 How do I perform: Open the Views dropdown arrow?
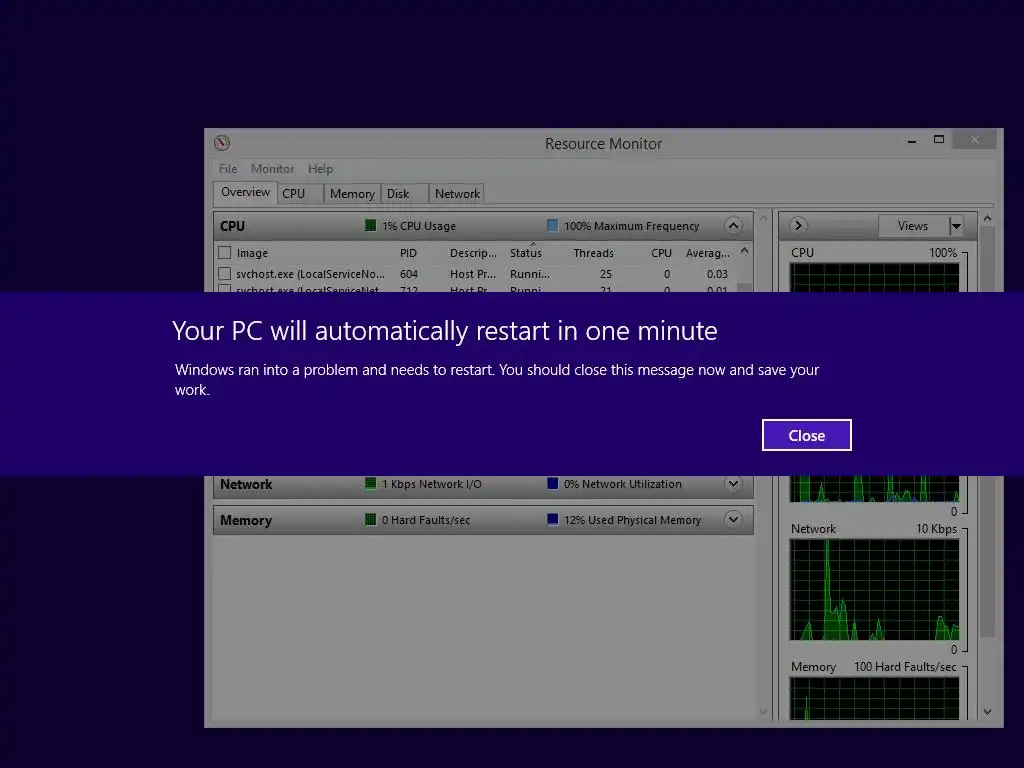point(956,226)
